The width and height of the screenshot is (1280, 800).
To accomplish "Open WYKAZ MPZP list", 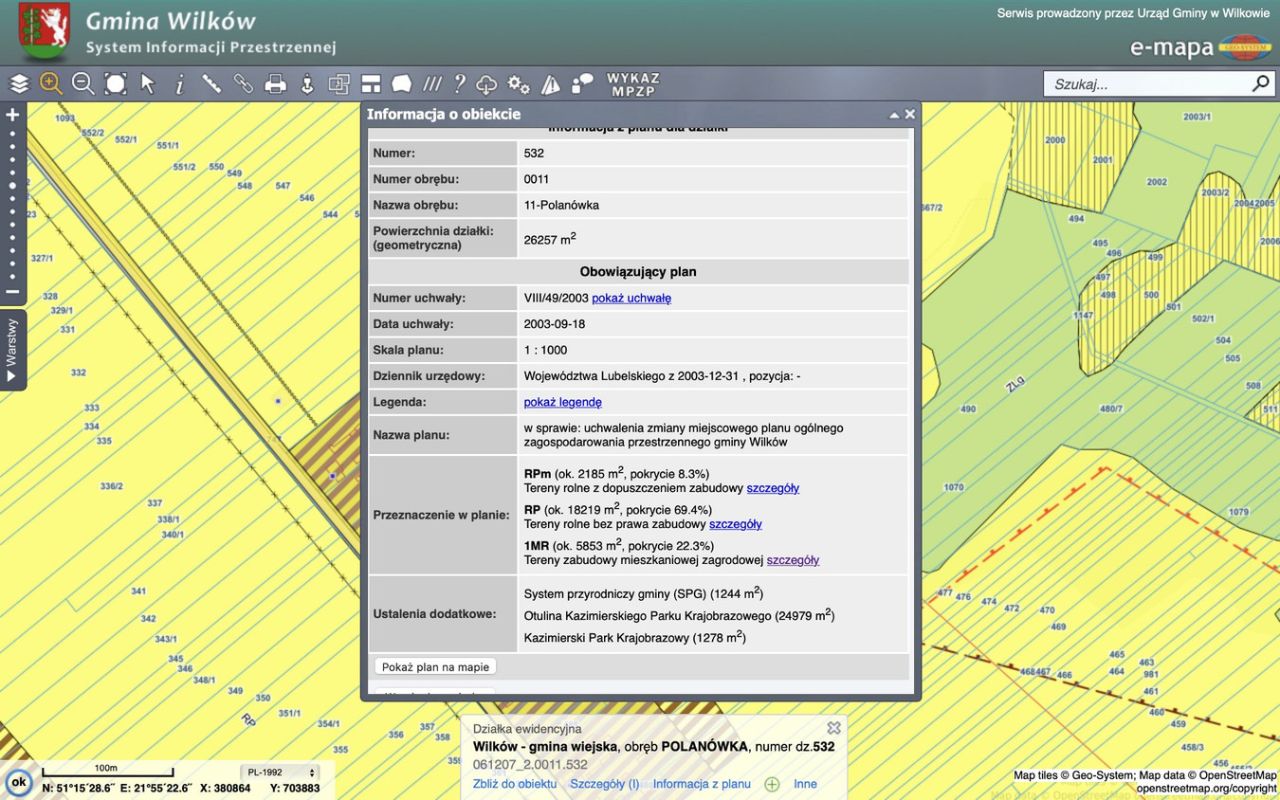I will click(633, 84).
